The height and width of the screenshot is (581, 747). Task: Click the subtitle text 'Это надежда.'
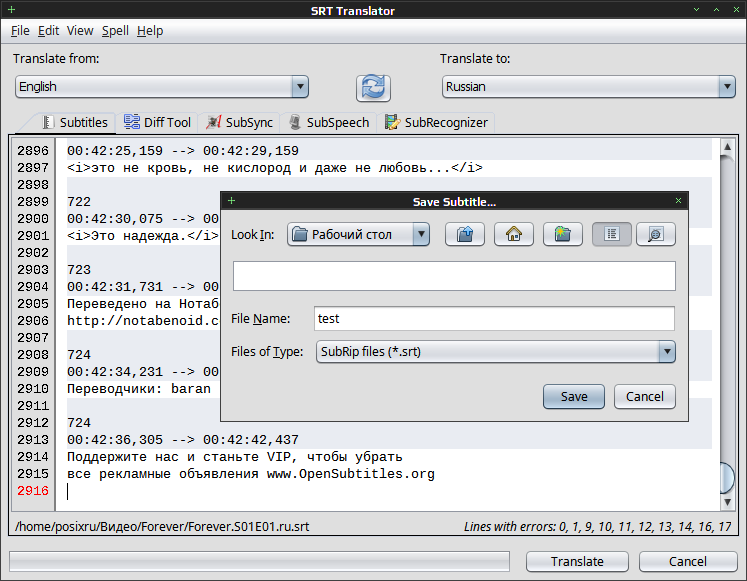(142, 236)
